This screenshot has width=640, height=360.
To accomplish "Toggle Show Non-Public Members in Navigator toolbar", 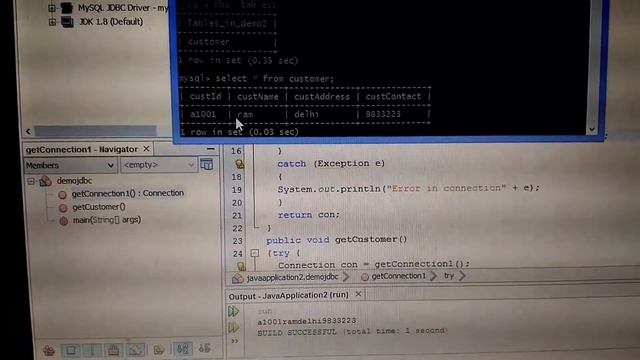I will click(113, 350).
